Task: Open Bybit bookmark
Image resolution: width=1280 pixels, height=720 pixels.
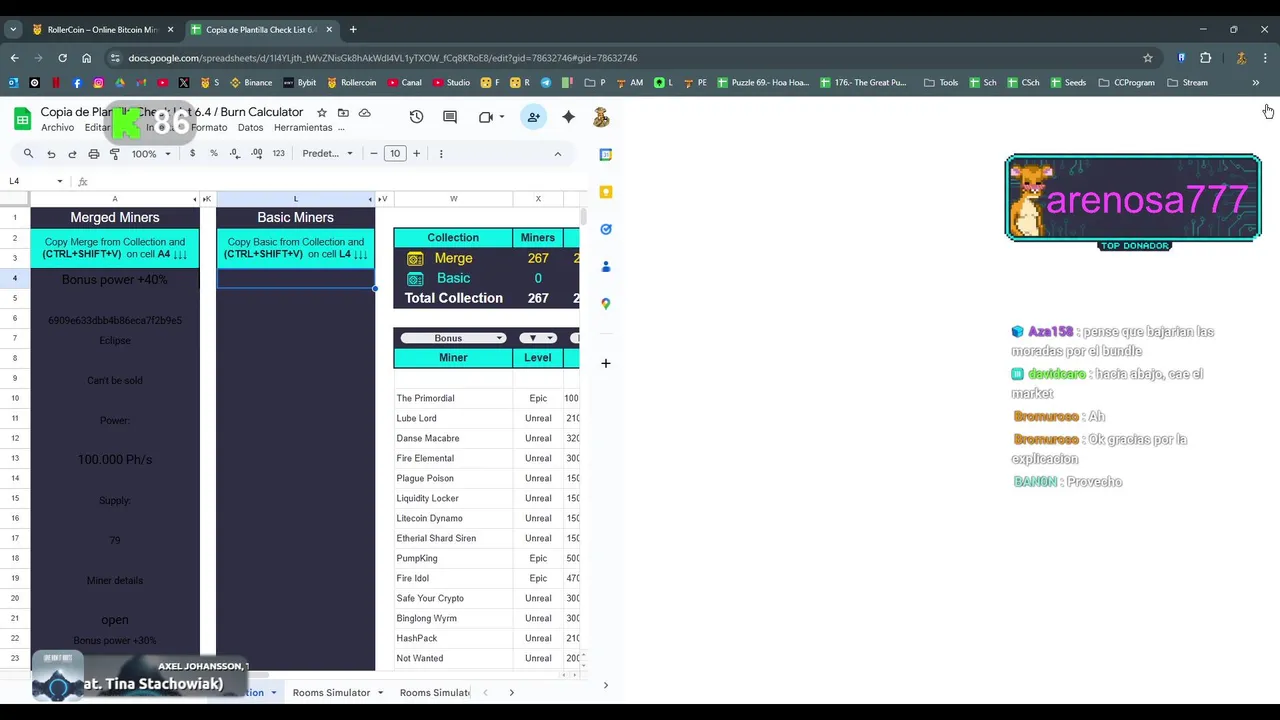Action: click(299, 83)
